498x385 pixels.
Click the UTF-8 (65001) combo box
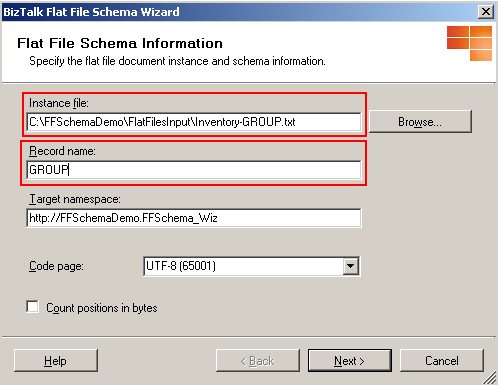[252, 266]
